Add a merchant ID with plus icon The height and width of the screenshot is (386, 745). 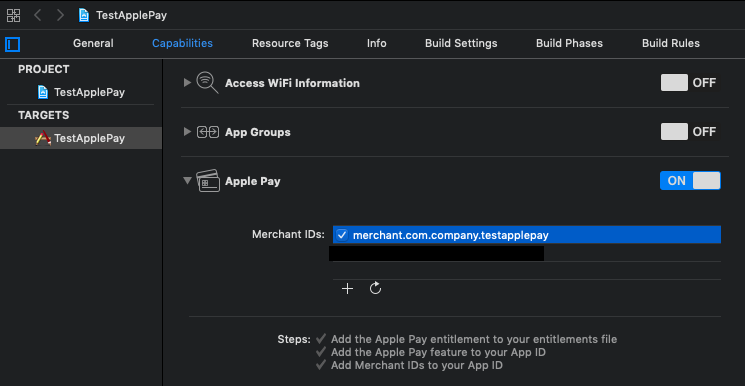tap(347, 289)
